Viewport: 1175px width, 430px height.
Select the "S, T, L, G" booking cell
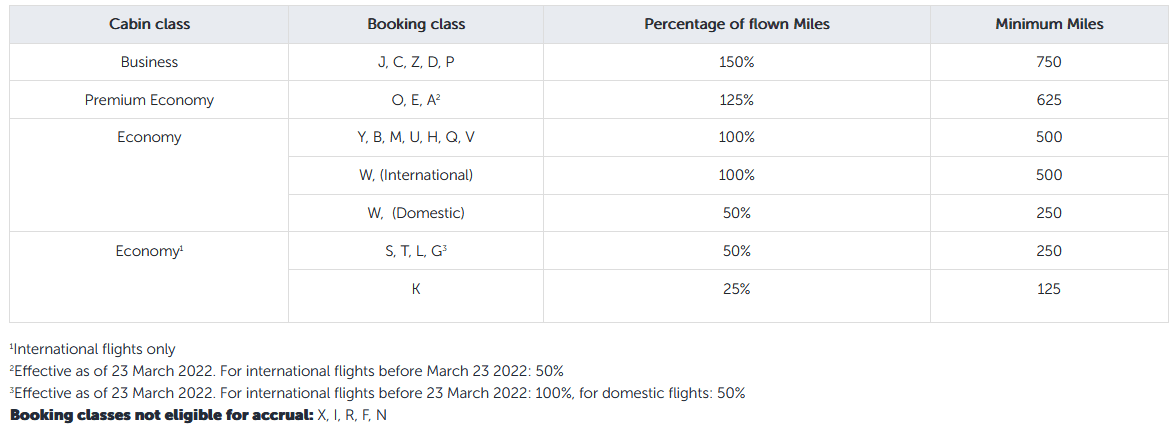pyautogui.click(x=416, y=251)
